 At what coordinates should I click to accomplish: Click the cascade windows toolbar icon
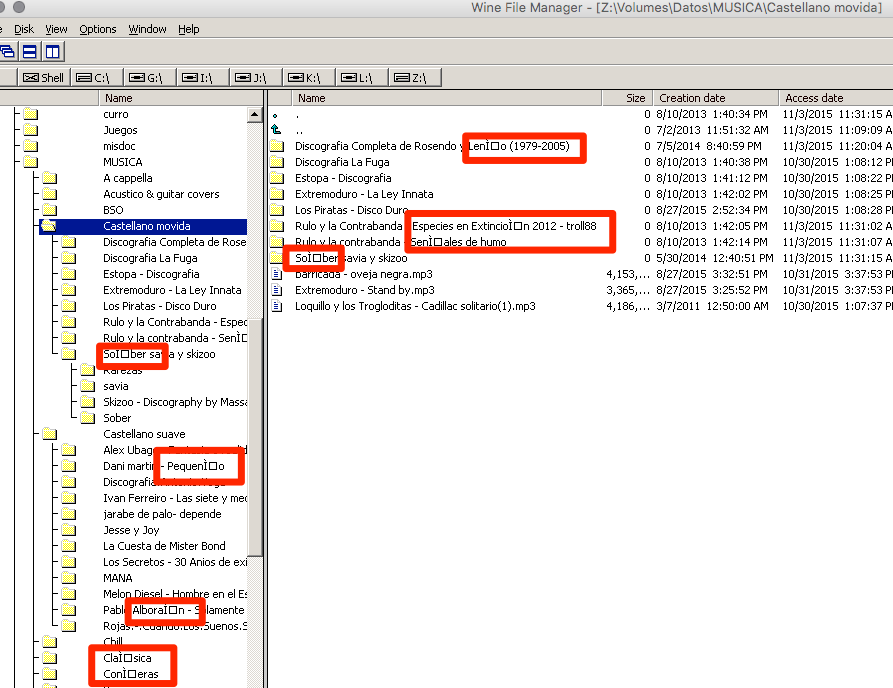(7, 52)
